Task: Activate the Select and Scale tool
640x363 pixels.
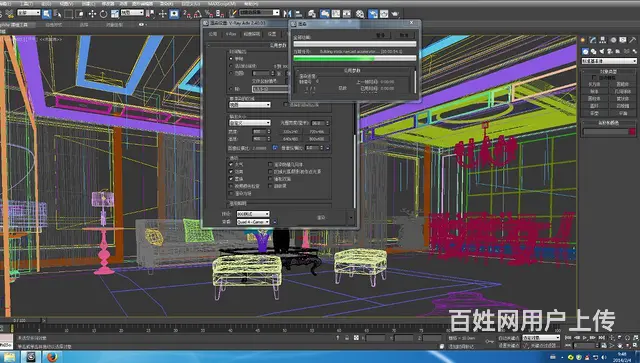Action: [115, 14]
